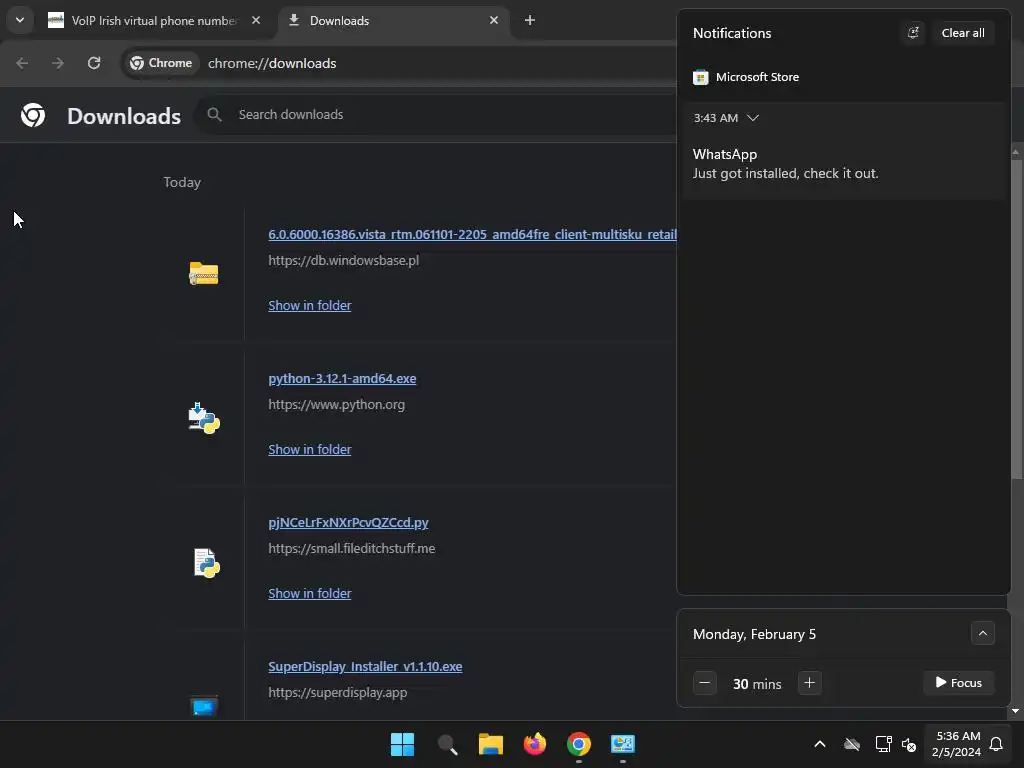Open pjNCeLrFxNXrPcvQZCcd.py file link
This screenshot has width=1024, height=768.
pyautogui.click(x=348, y=522)
